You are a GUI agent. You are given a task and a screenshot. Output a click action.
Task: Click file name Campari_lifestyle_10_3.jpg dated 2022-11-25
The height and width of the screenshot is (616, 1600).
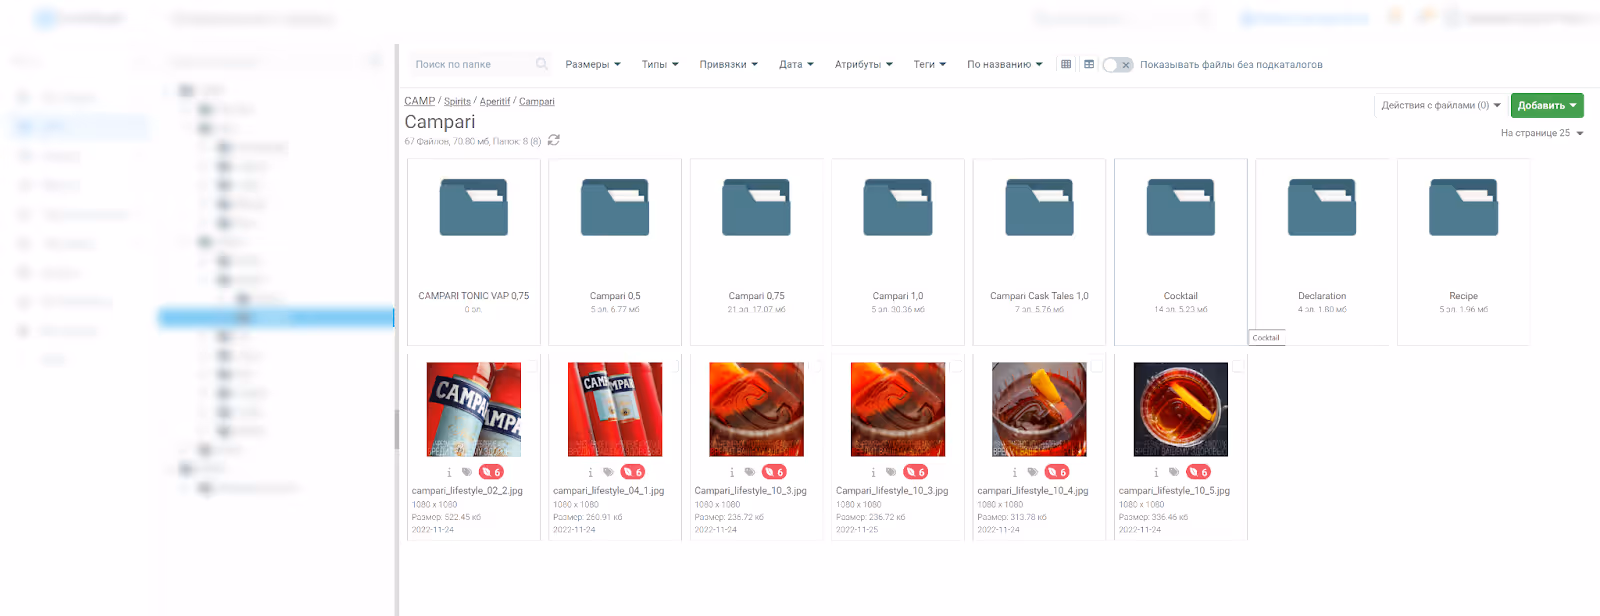pyautogui.click(x=892, y=491)
